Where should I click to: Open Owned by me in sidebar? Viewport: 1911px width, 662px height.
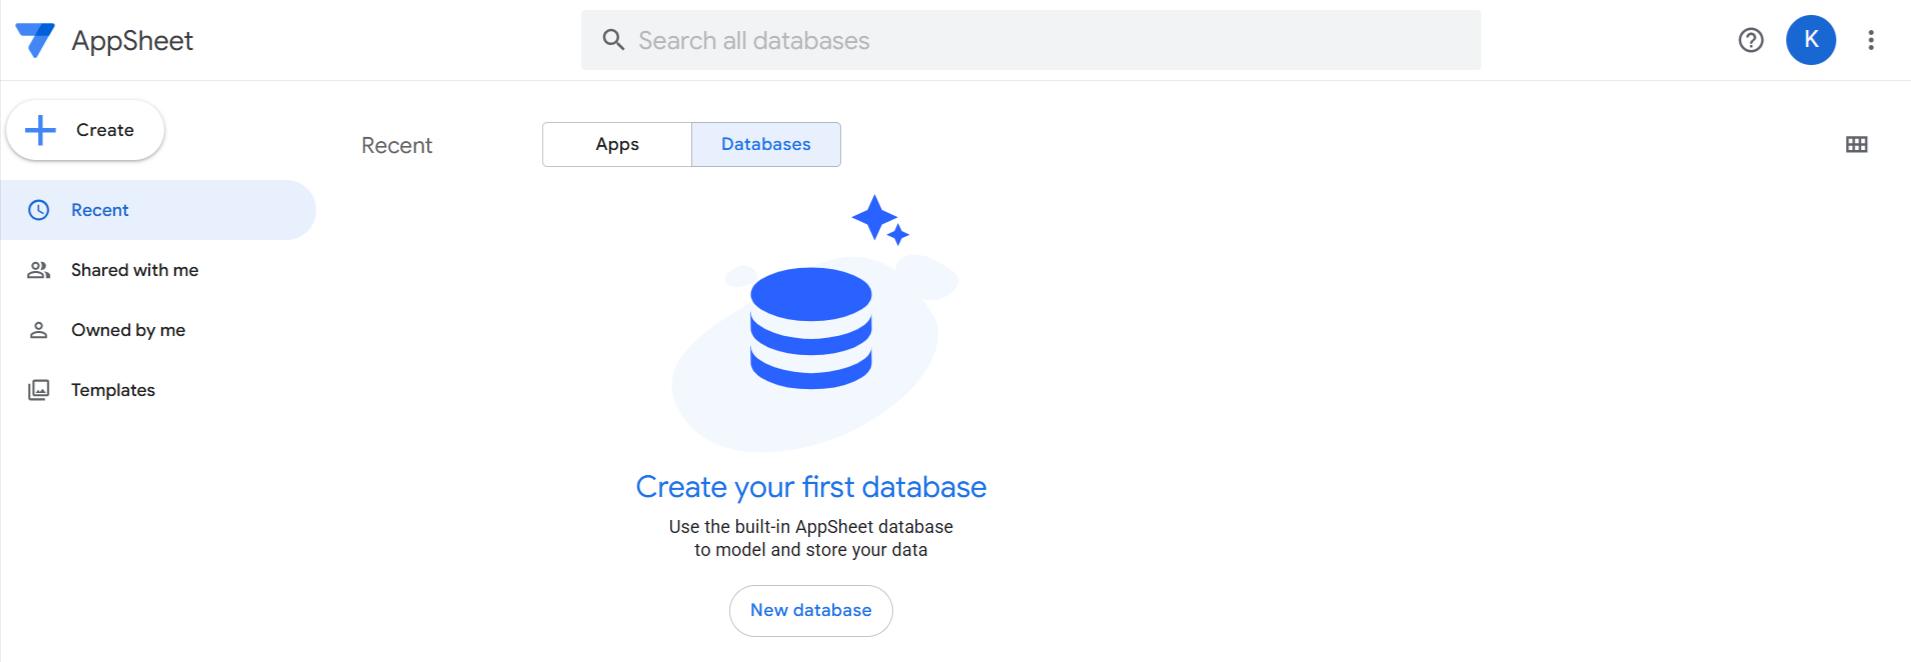(x=158, y=330)
